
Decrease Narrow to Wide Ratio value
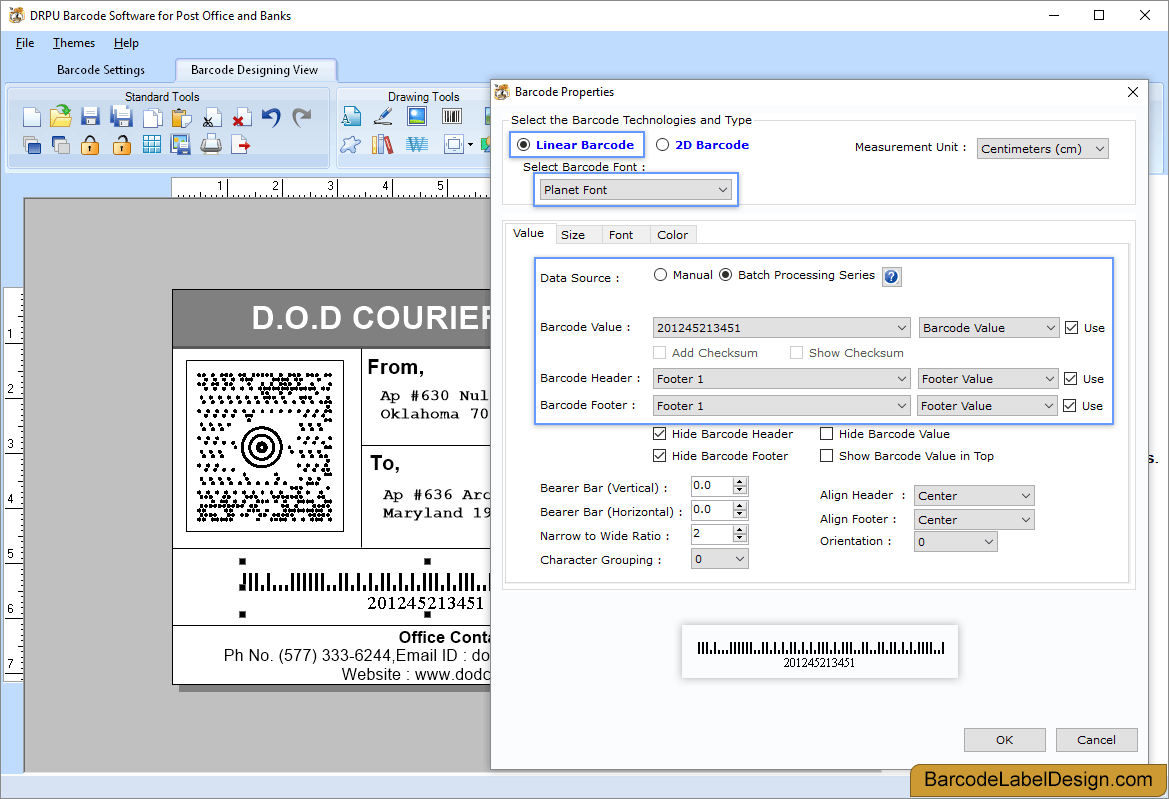[x=740, y=539]
